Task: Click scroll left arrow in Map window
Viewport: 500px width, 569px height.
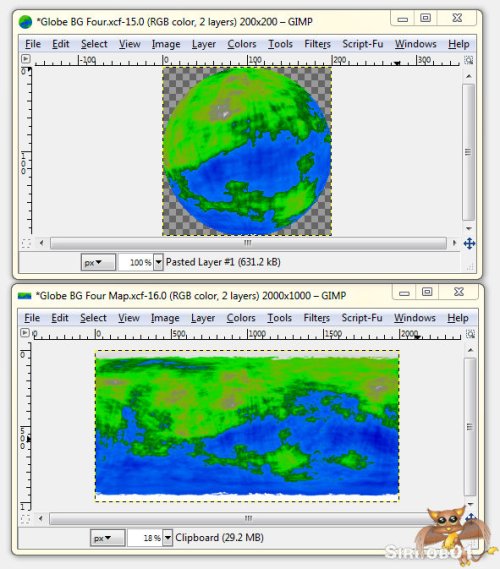Action: (41, 518)
